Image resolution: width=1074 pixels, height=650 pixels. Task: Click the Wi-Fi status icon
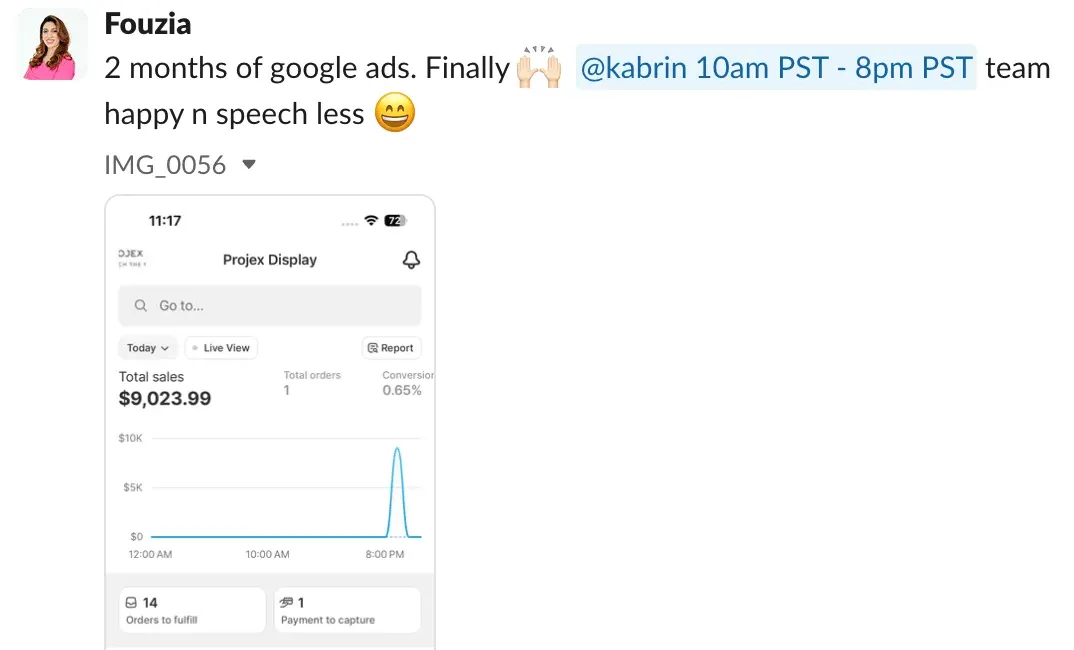[x=371, y=221]
